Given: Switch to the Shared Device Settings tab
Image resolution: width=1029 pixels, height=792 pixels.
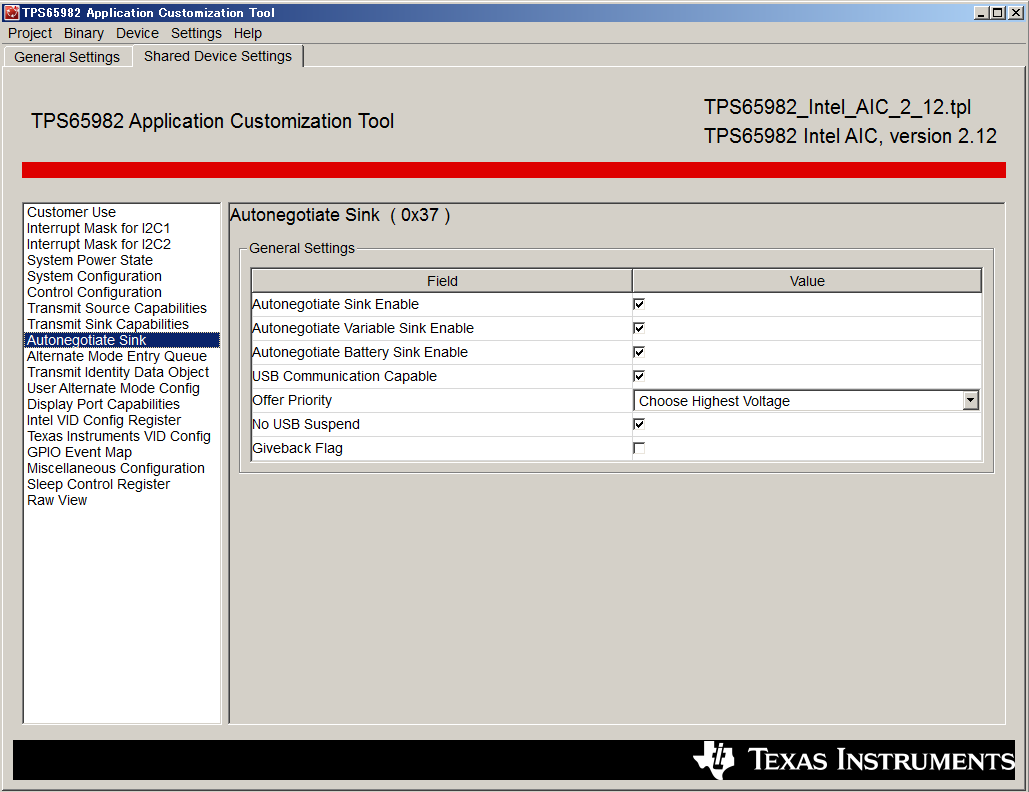Looking at the screenshot, I should (x=218, y=56).
